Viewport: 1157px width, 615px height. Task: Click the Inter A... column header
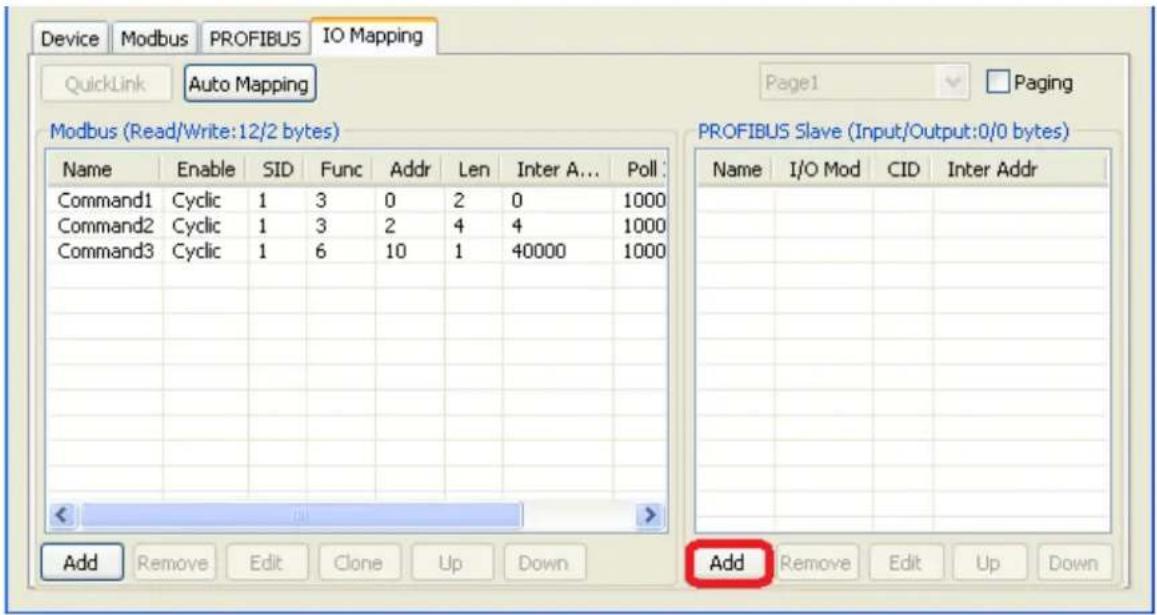[558, 170]
